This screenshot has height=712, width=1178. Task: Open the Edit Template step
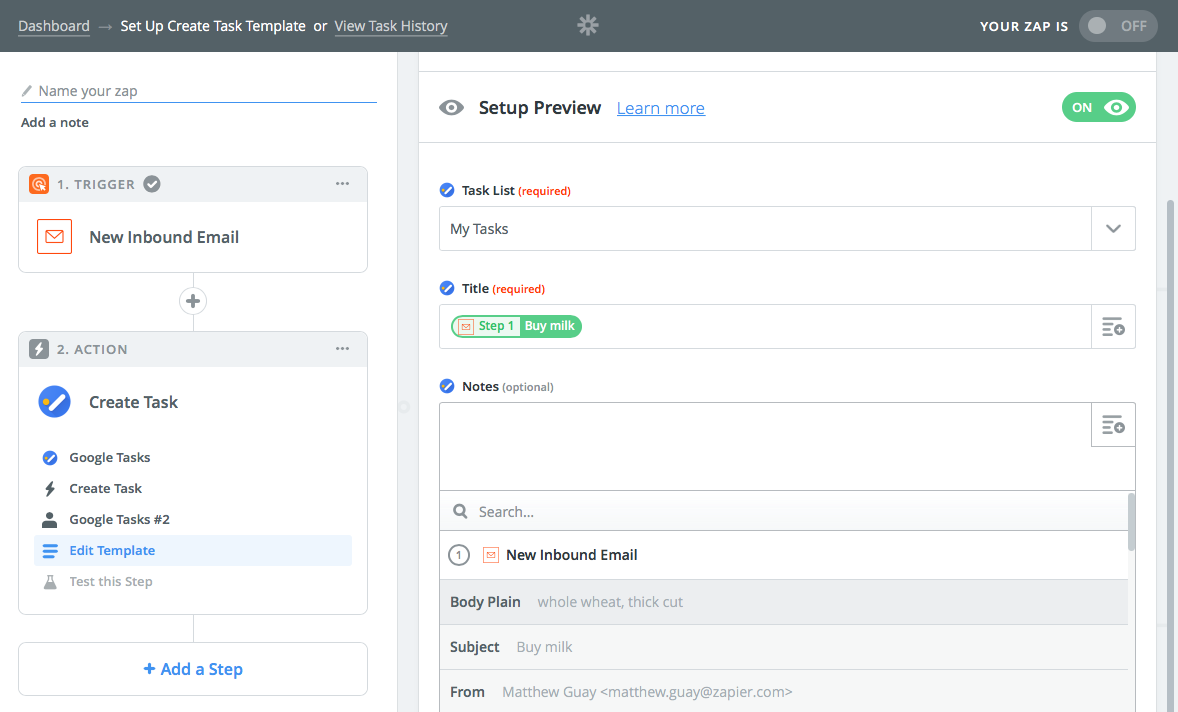point(192,551)
